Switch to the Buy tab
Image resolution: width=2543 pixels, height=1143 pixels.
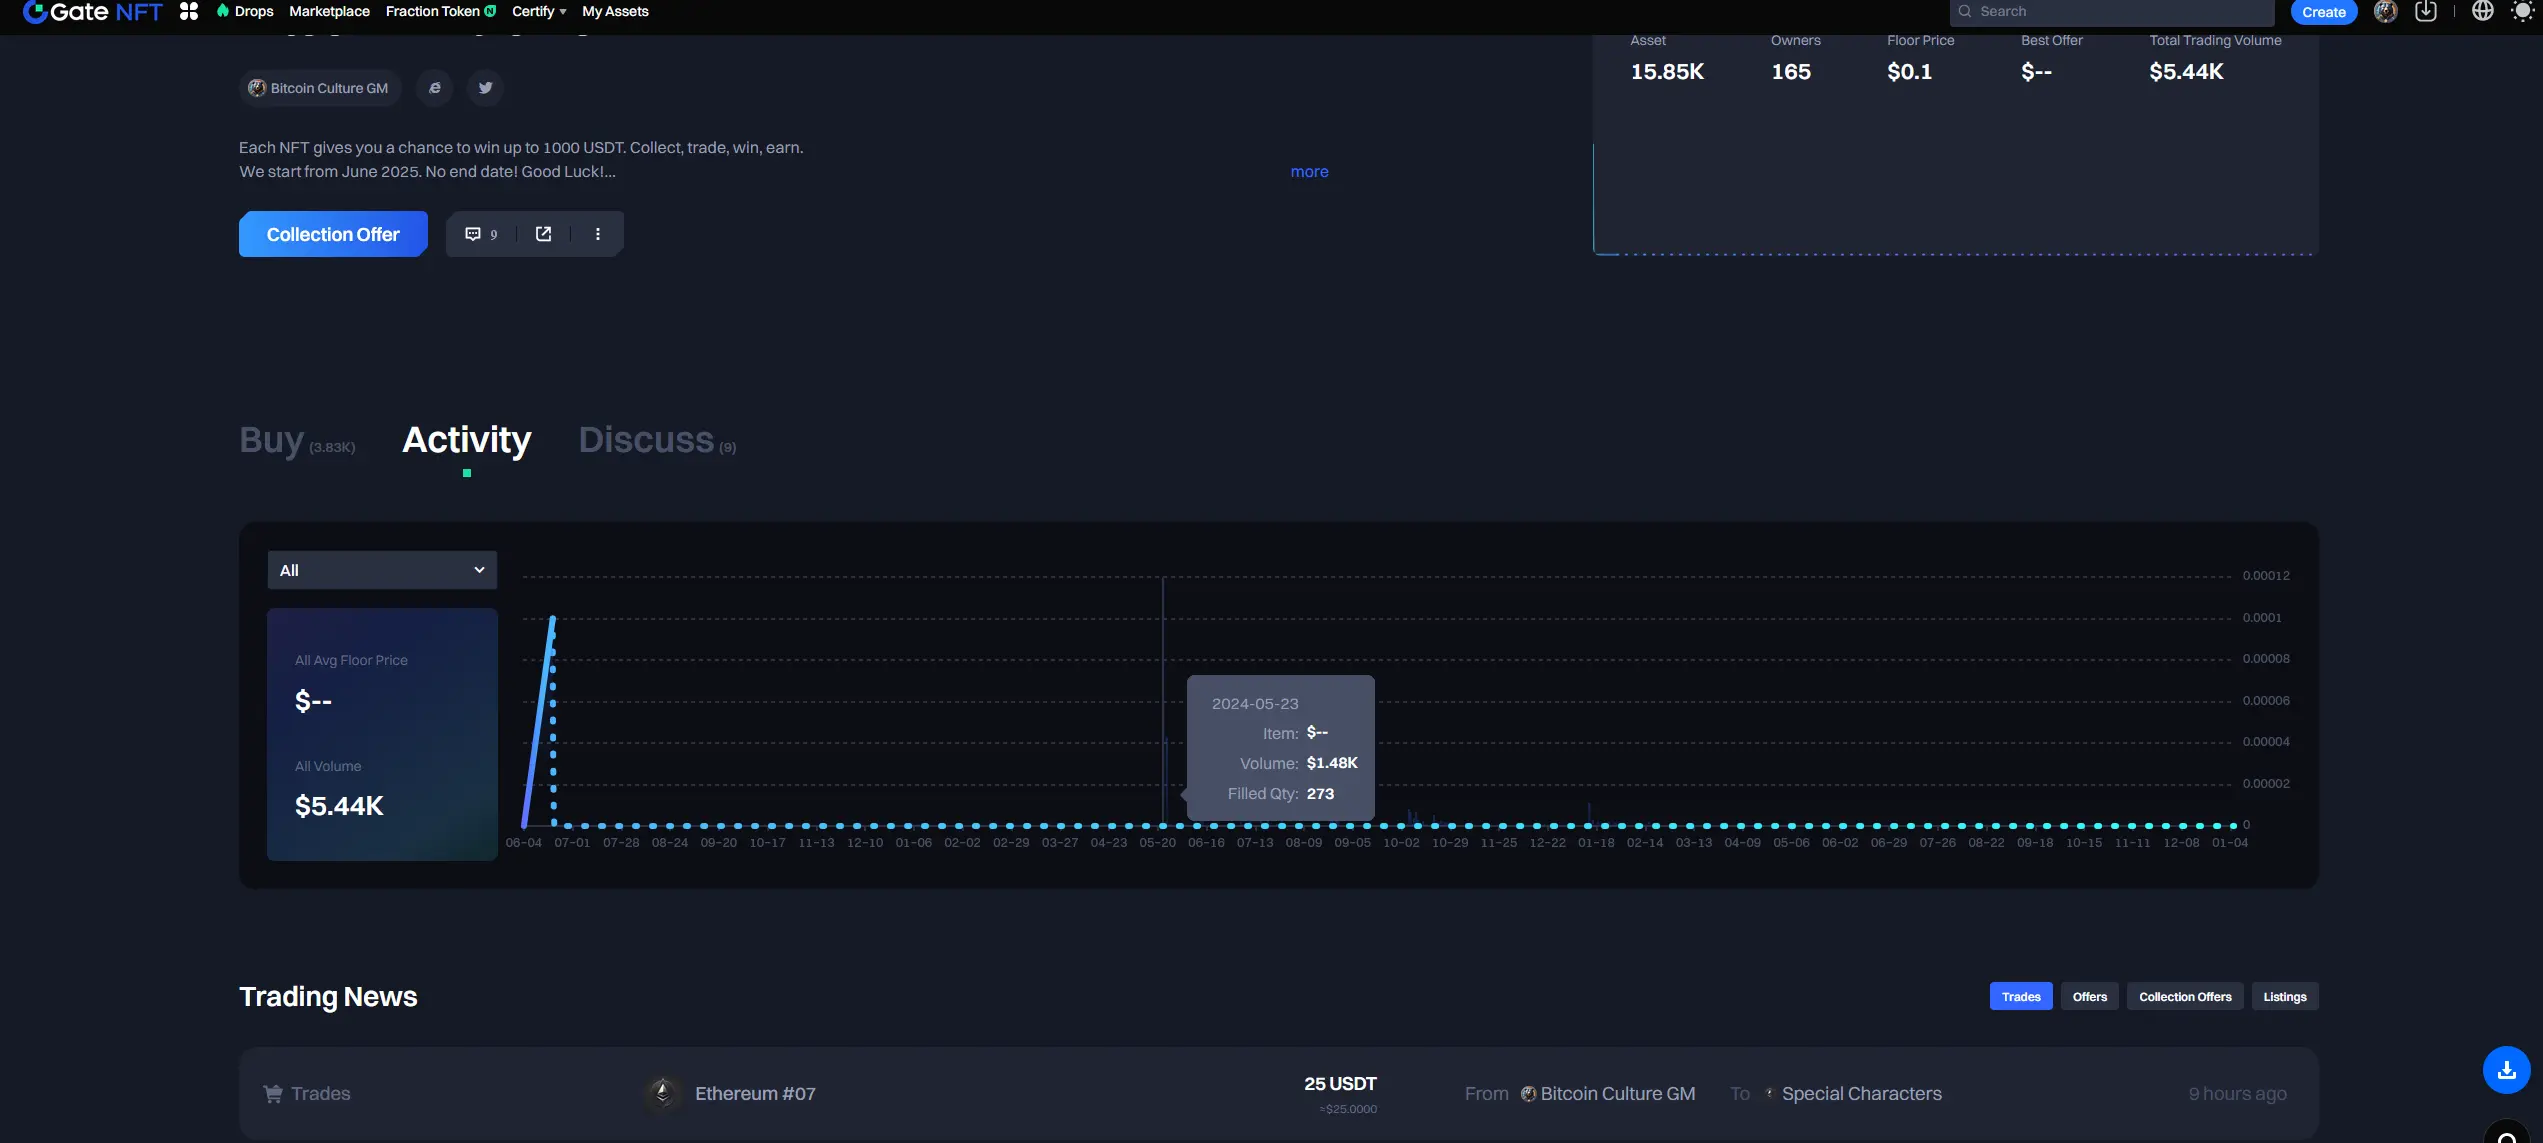pos(272,440)
